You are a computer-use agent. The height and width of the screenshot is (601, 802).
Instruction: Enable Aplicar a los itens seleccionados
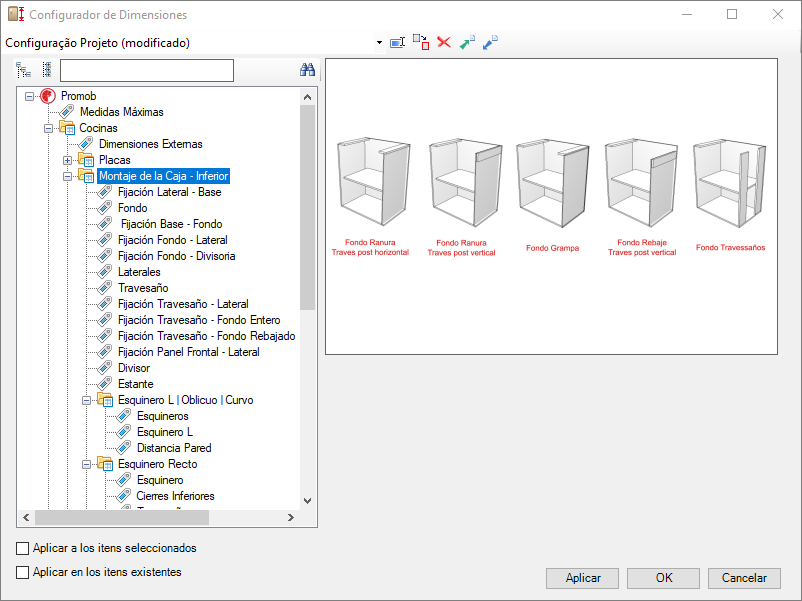click(23, 548)
